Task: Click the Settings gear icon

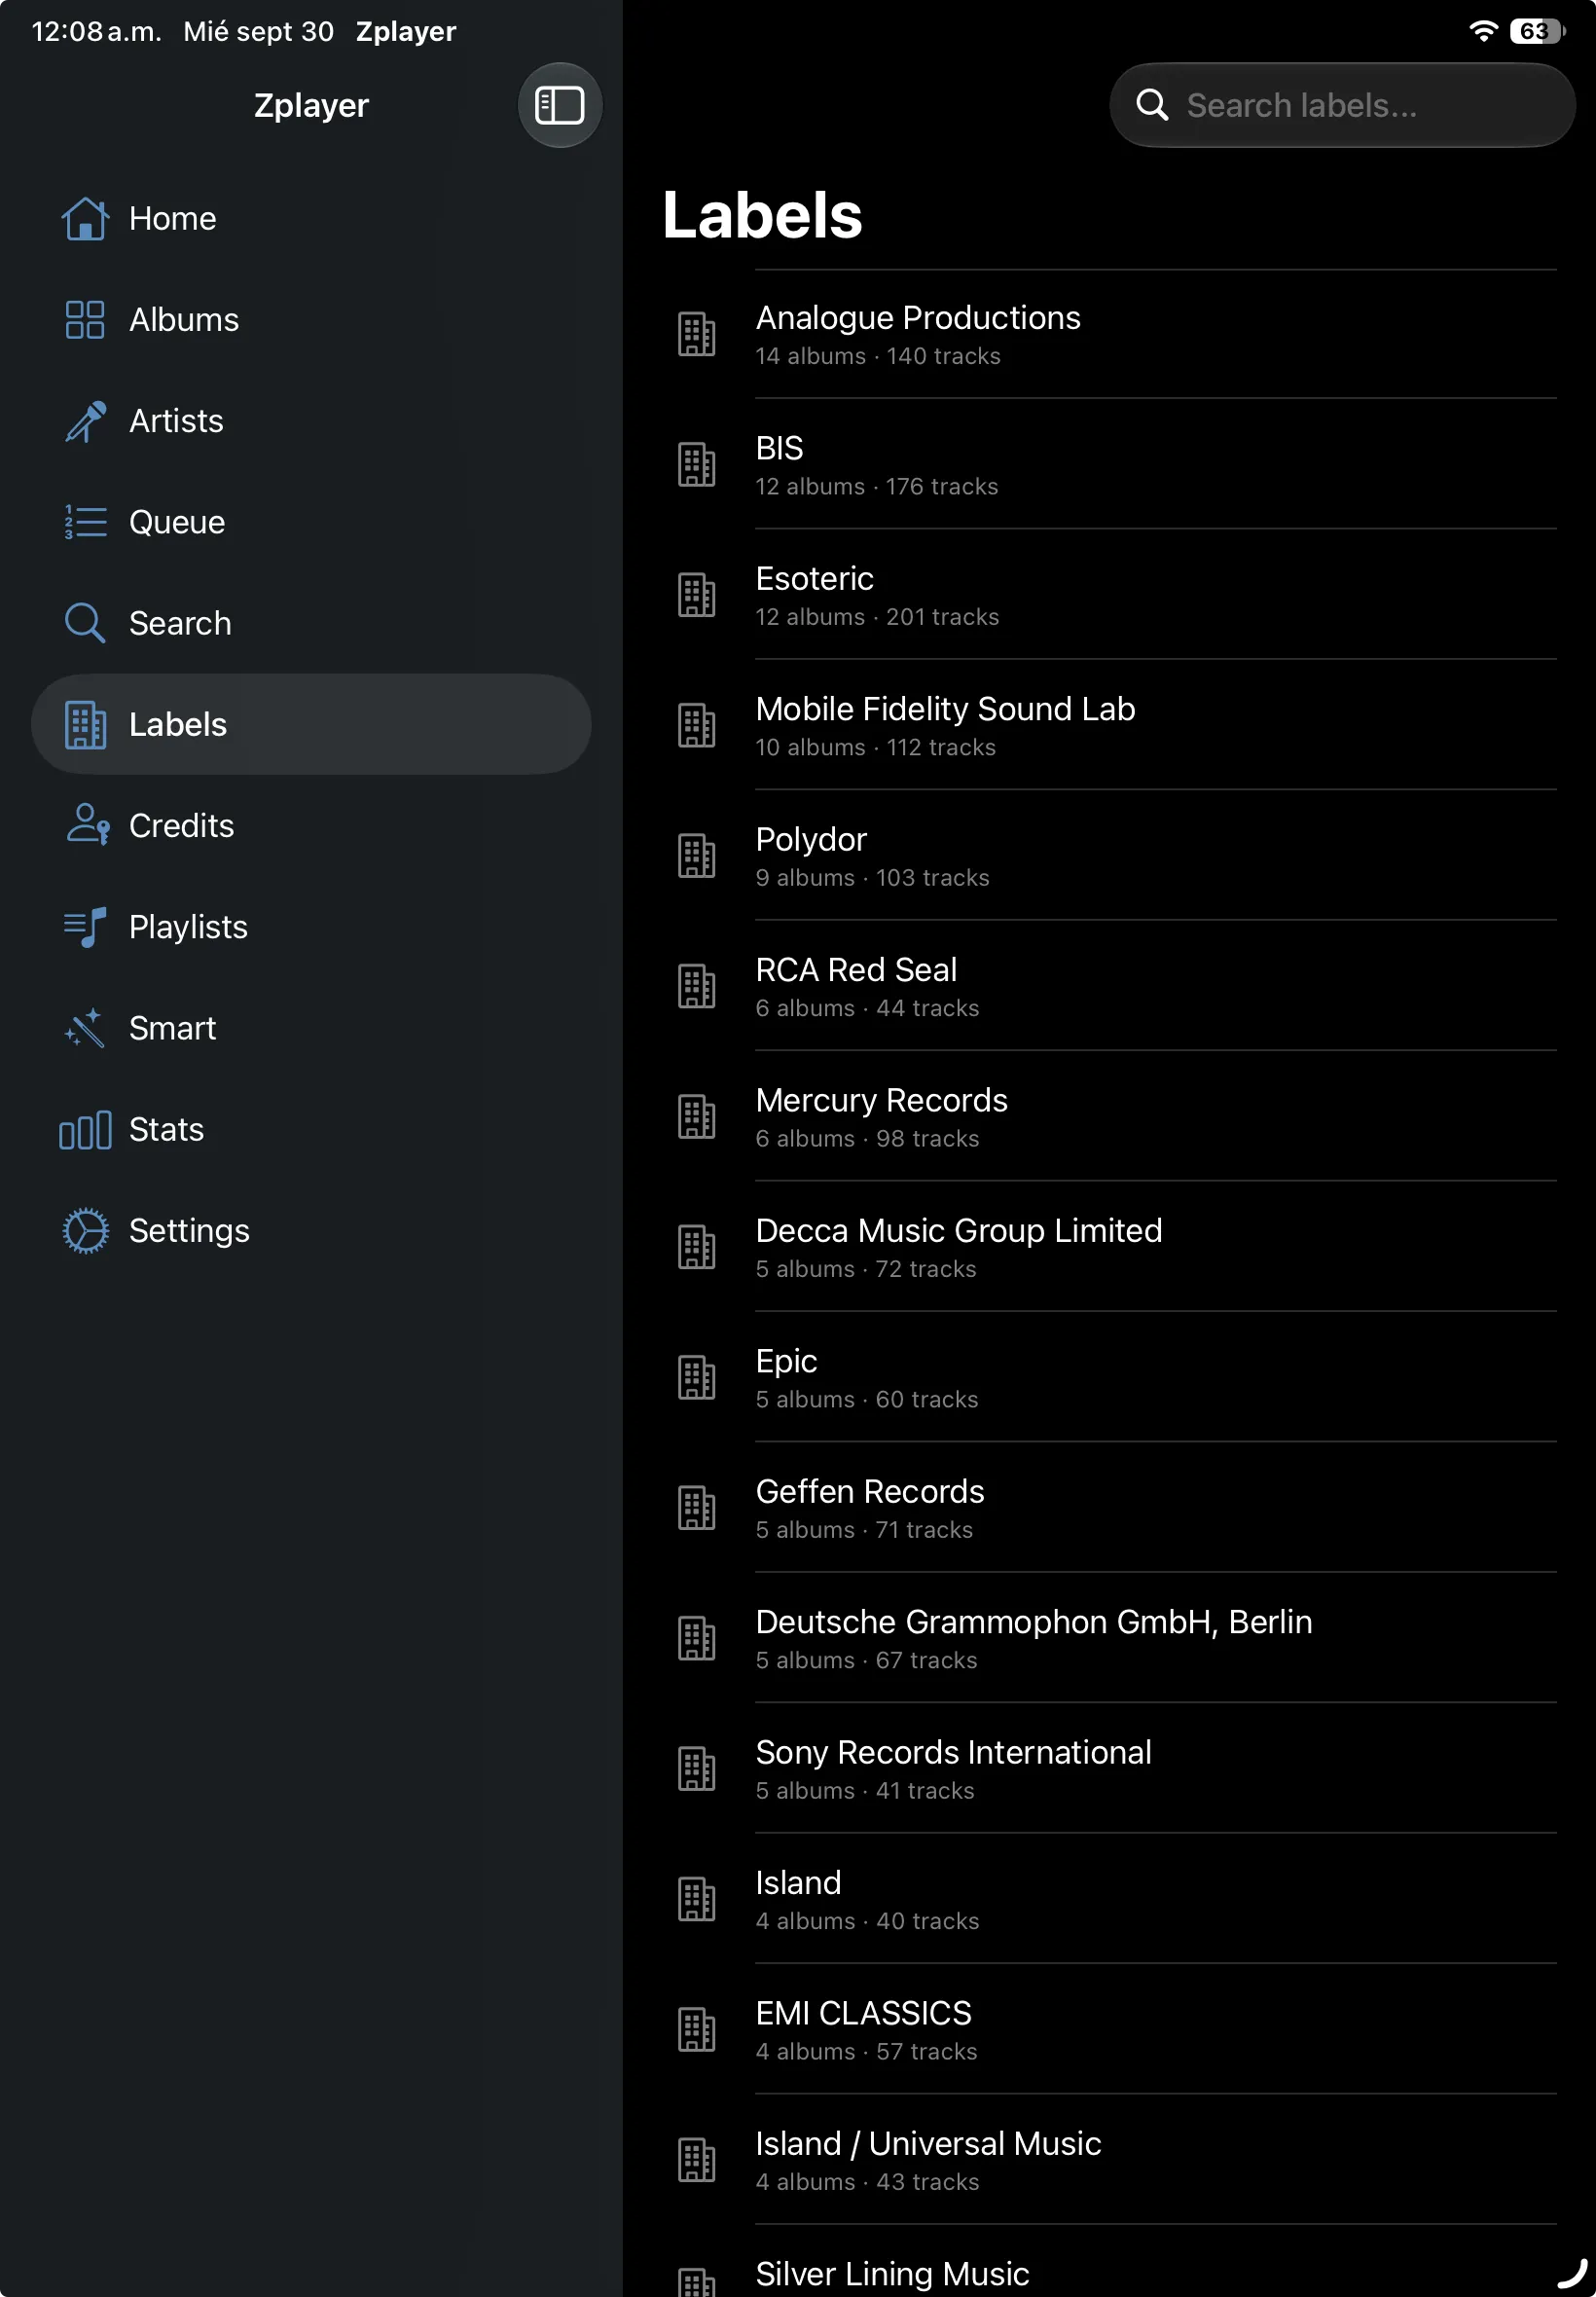Action: 85,1231
